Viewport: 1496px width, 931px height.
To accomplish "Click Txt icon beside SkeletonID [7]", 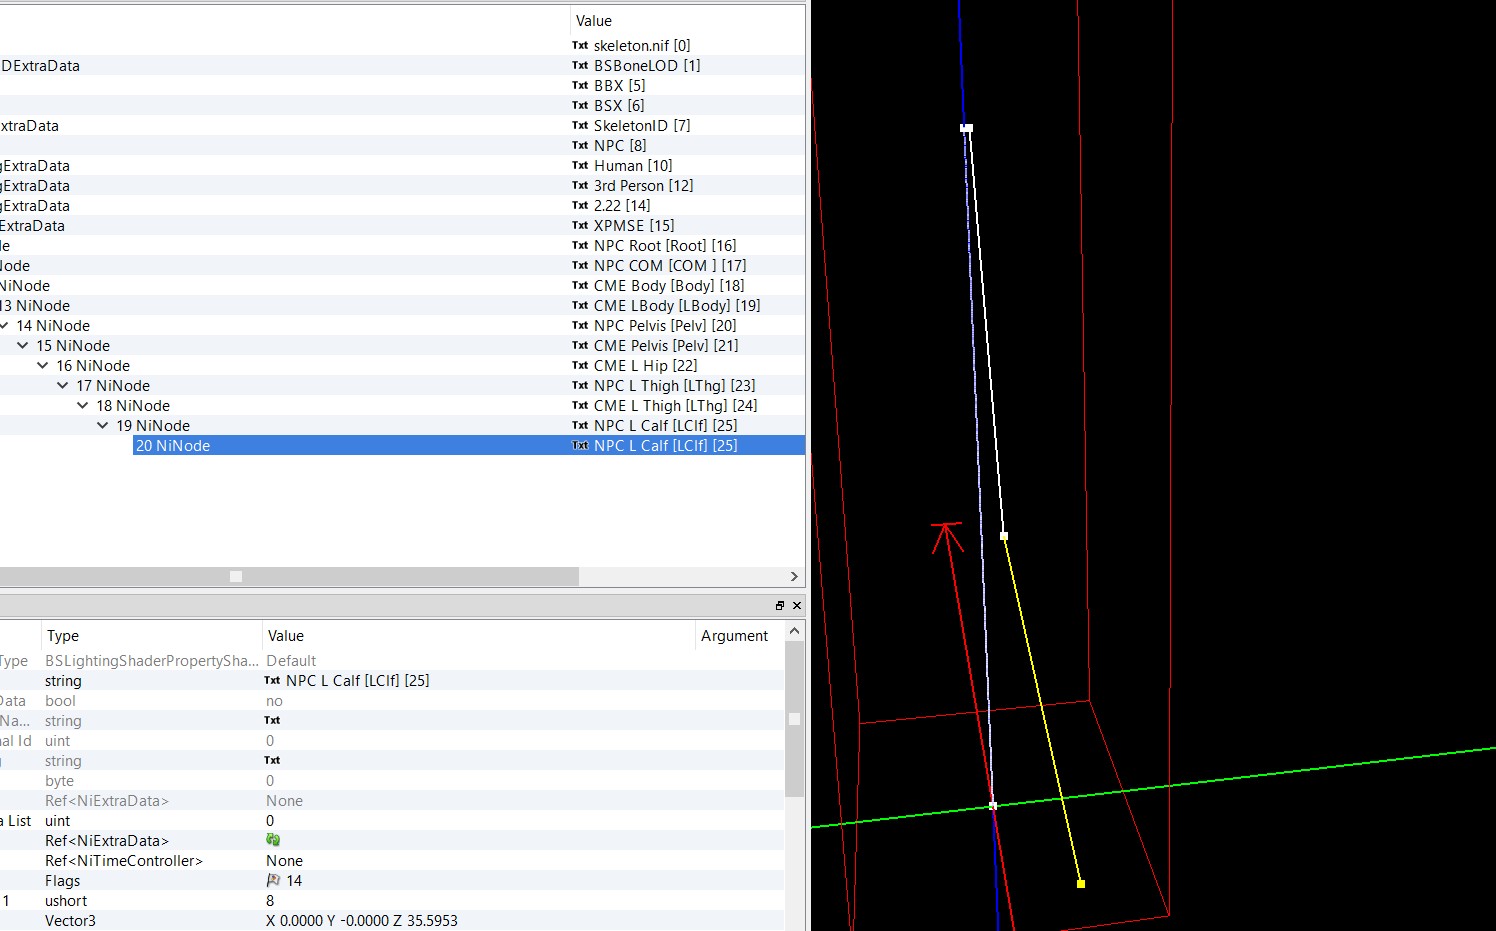I will (x=580, y=126).
